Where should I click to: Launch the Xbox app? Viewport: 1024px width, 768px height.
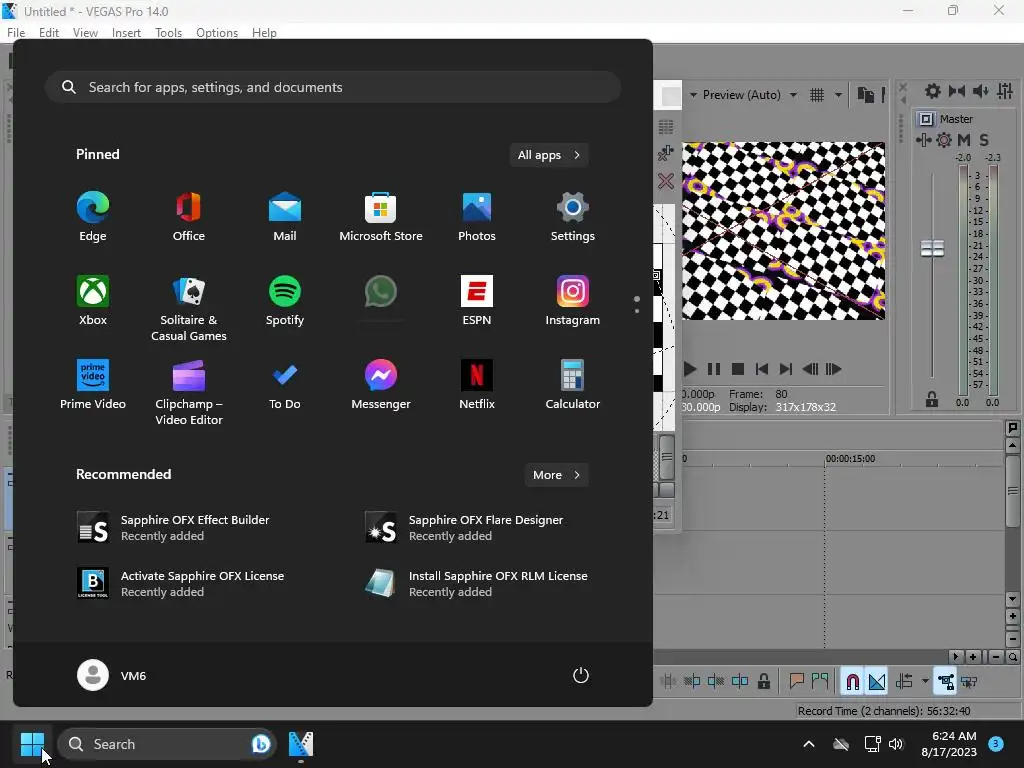93,300
